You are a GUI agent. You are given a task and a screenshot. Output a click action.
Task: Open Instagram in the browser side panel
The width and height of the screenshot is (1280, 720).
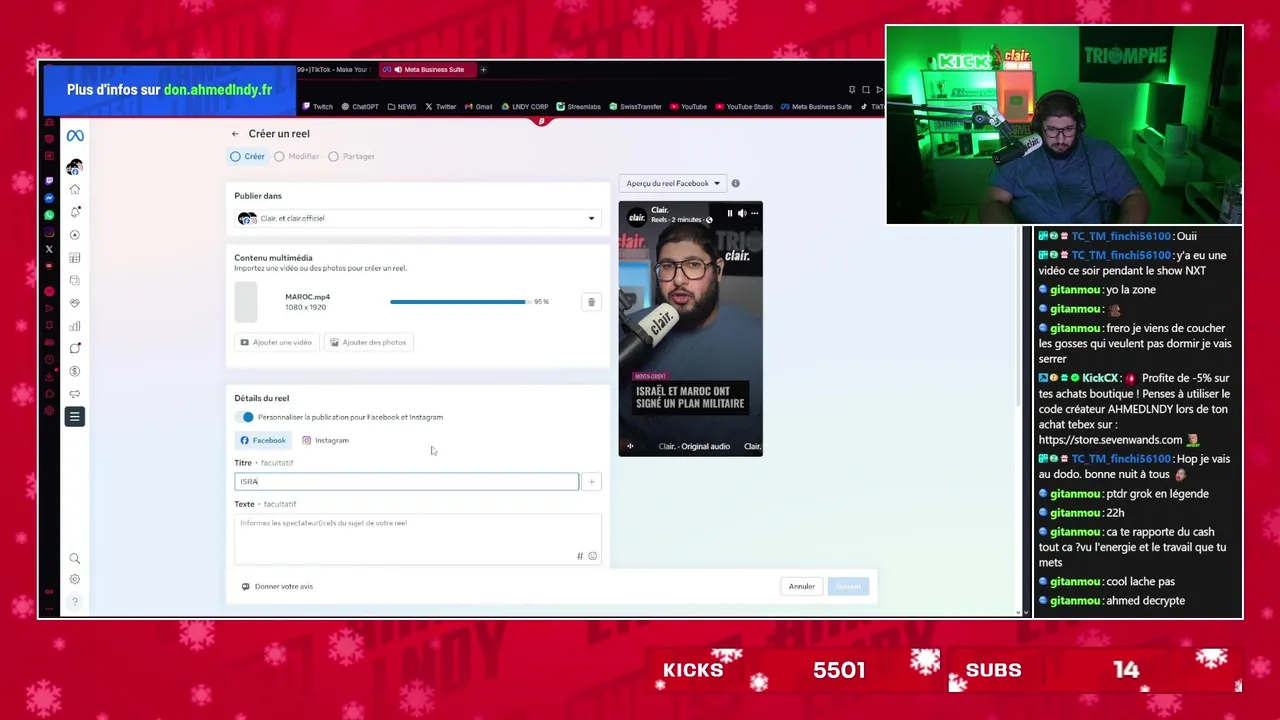tap(49, 232)
